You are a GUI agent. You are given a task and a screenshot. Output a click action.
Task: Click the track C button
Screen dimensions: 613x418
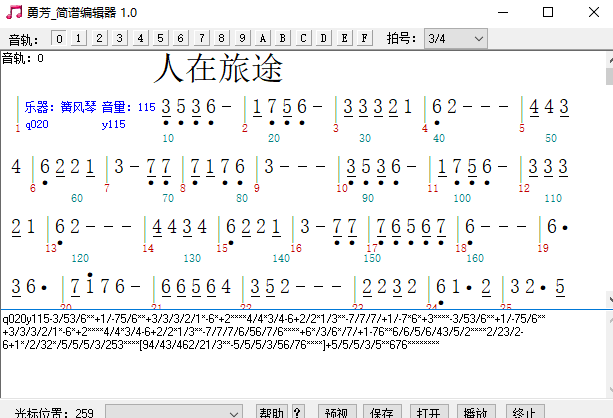pyautogui.click(x=304, y=38)
